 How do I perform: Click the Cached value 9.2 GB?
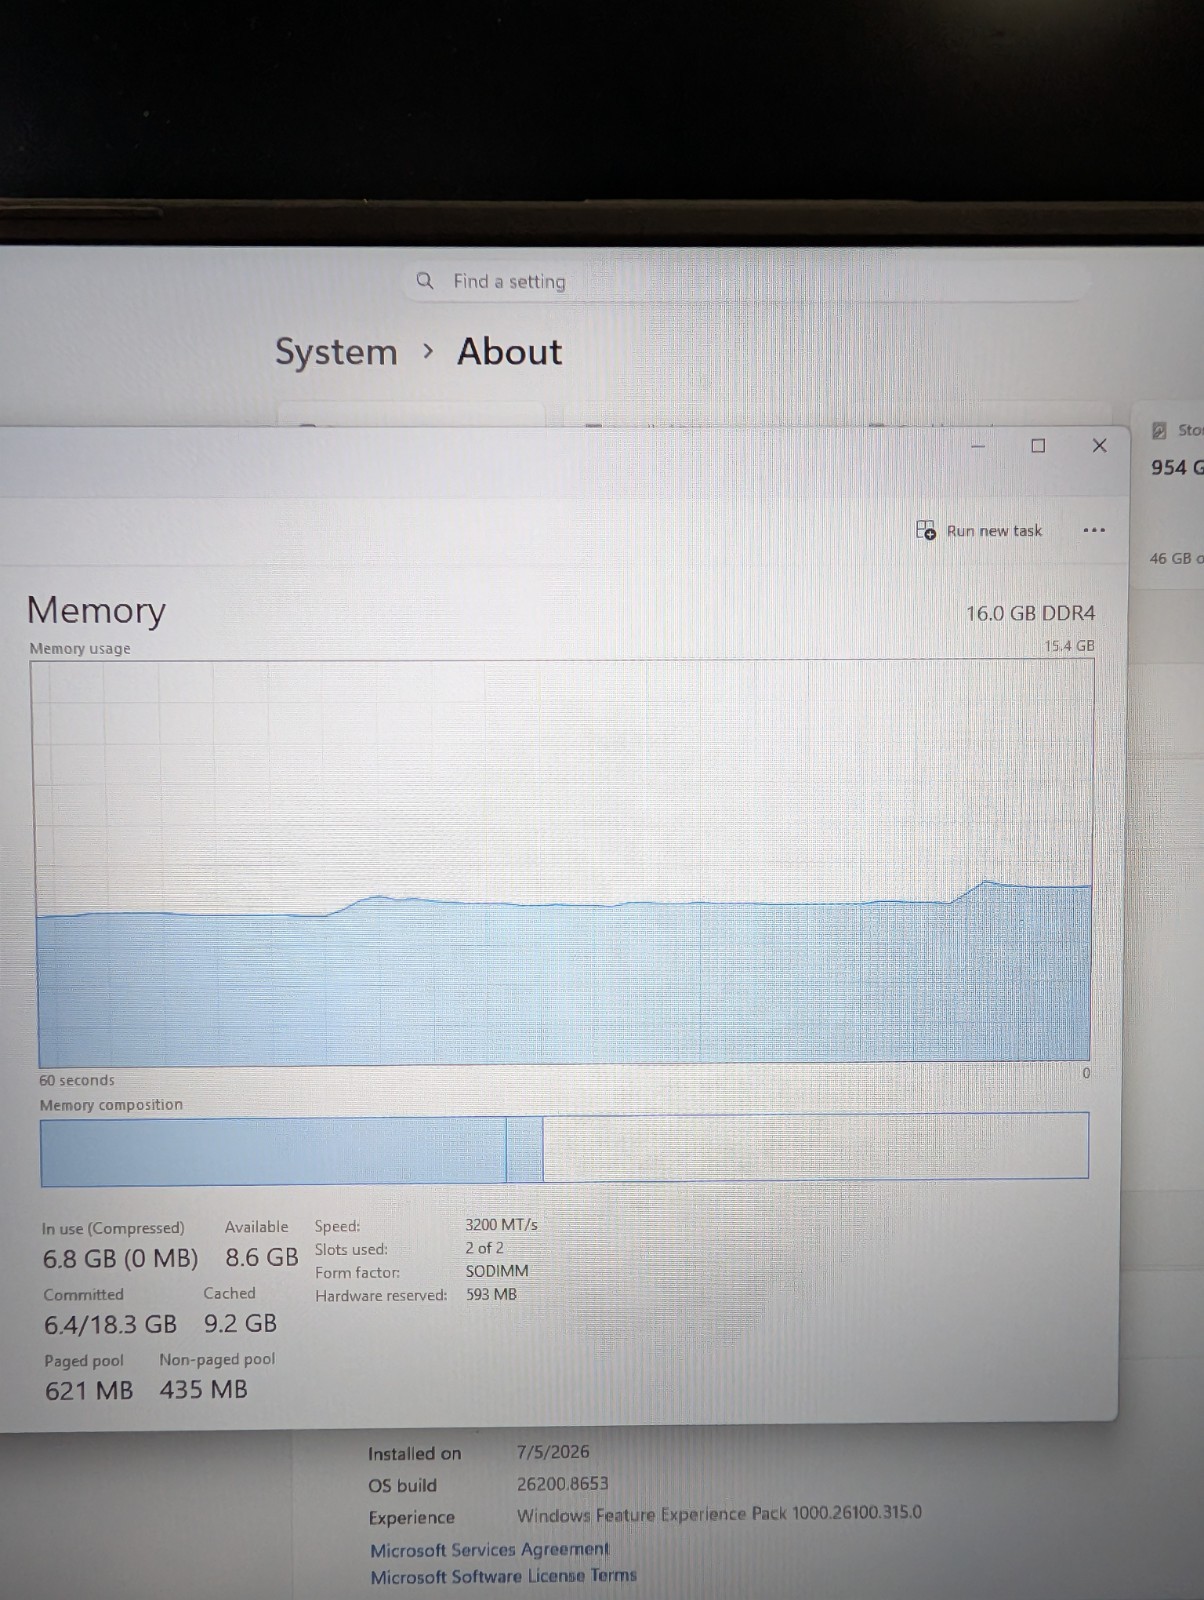[240, 1323]
